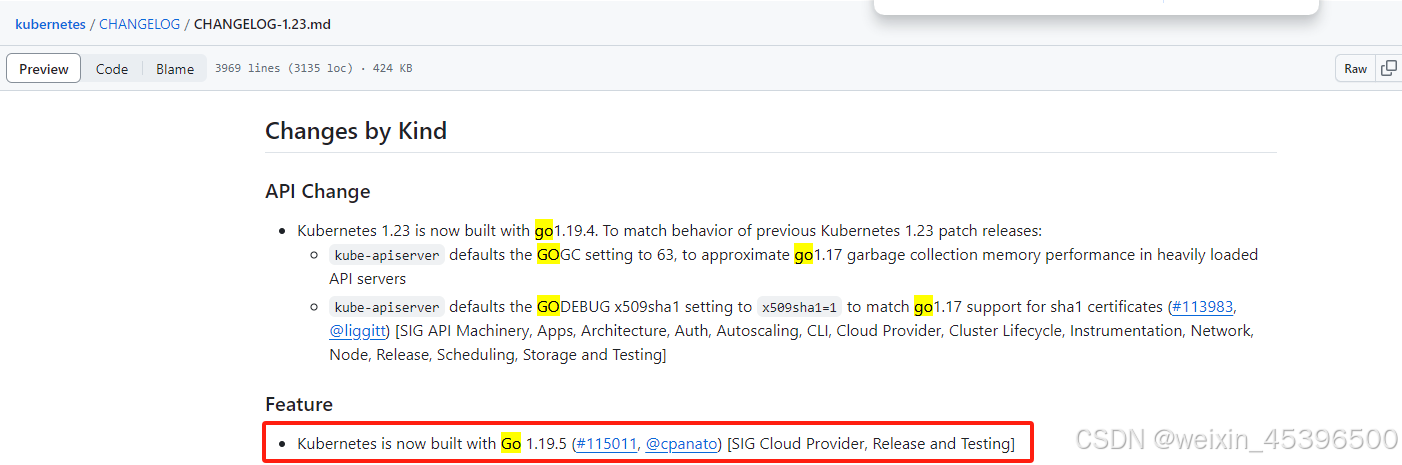Click the Changes by Kind heading

click(x=356, y=131)
